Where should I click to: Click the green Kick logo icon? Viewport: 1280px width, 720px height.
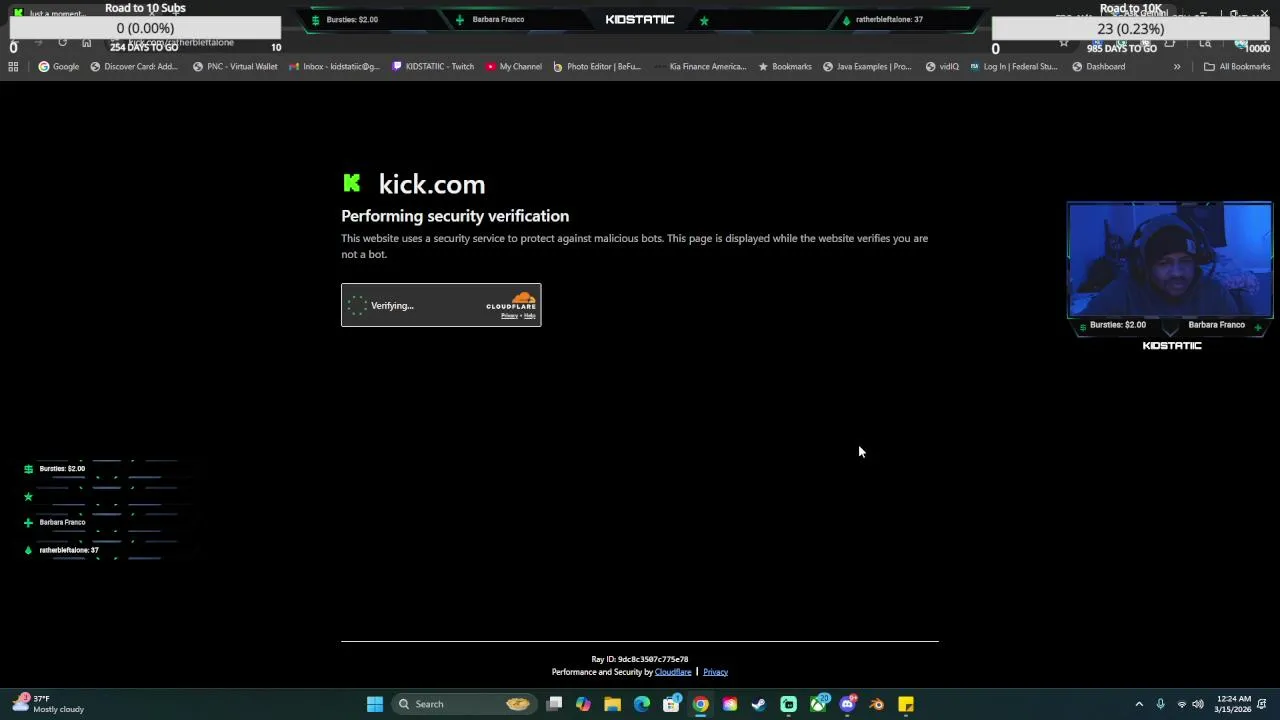pos(351,183)
